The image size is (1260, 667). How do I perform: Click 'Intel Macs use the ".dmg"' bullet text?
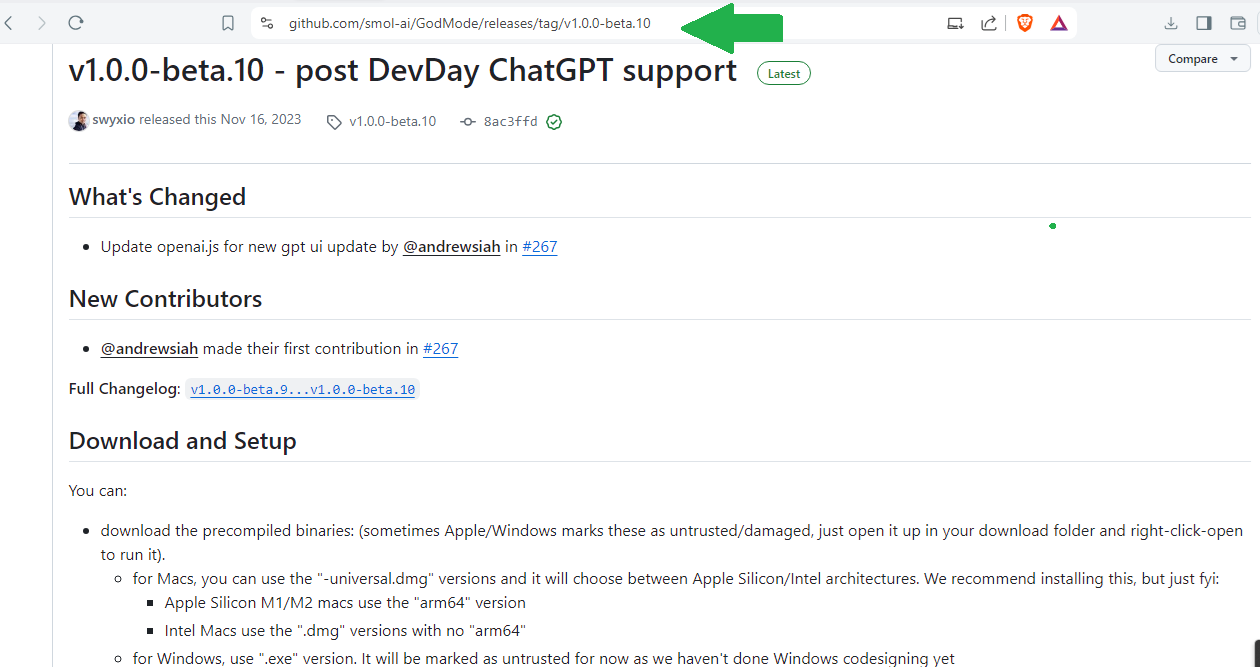345,631
